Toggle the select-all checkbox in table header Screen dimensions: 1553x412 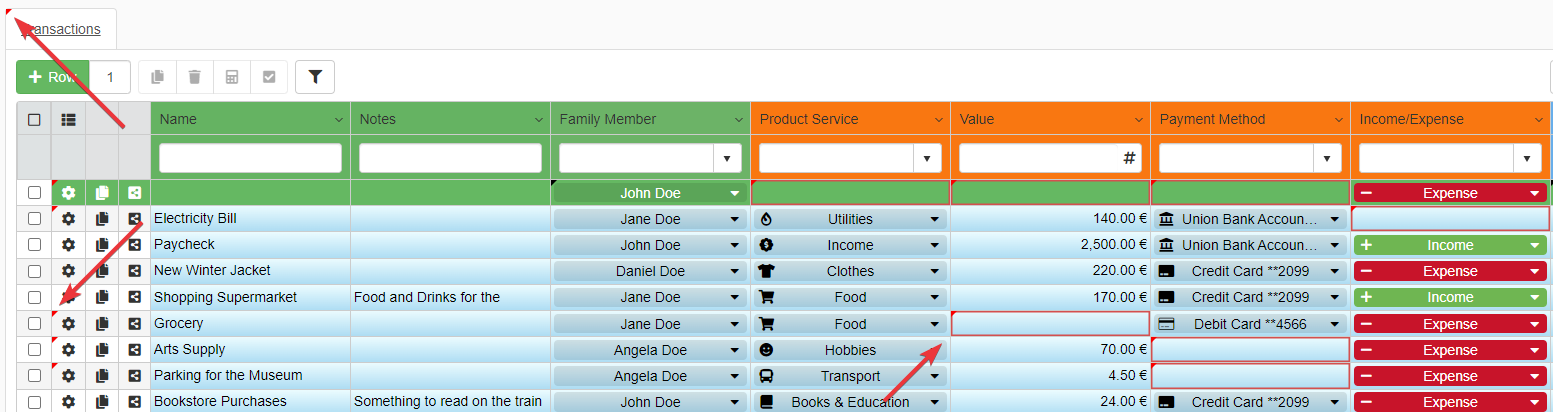(x=34, y=119)
